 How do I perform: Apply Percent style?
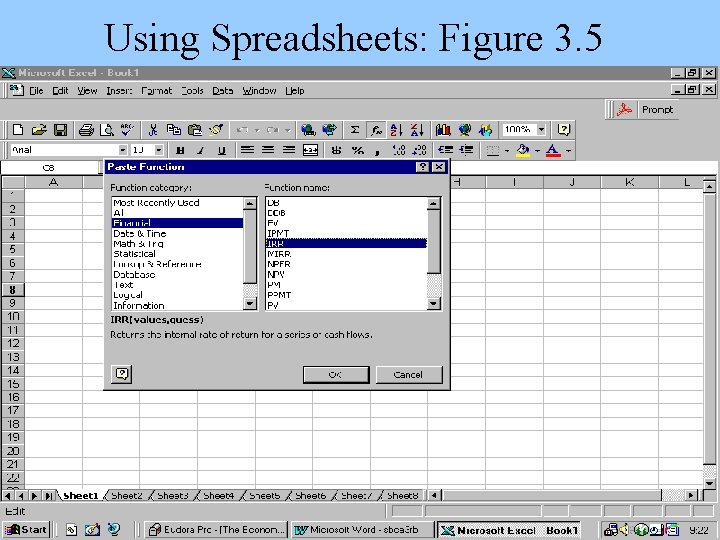[358, 150]
